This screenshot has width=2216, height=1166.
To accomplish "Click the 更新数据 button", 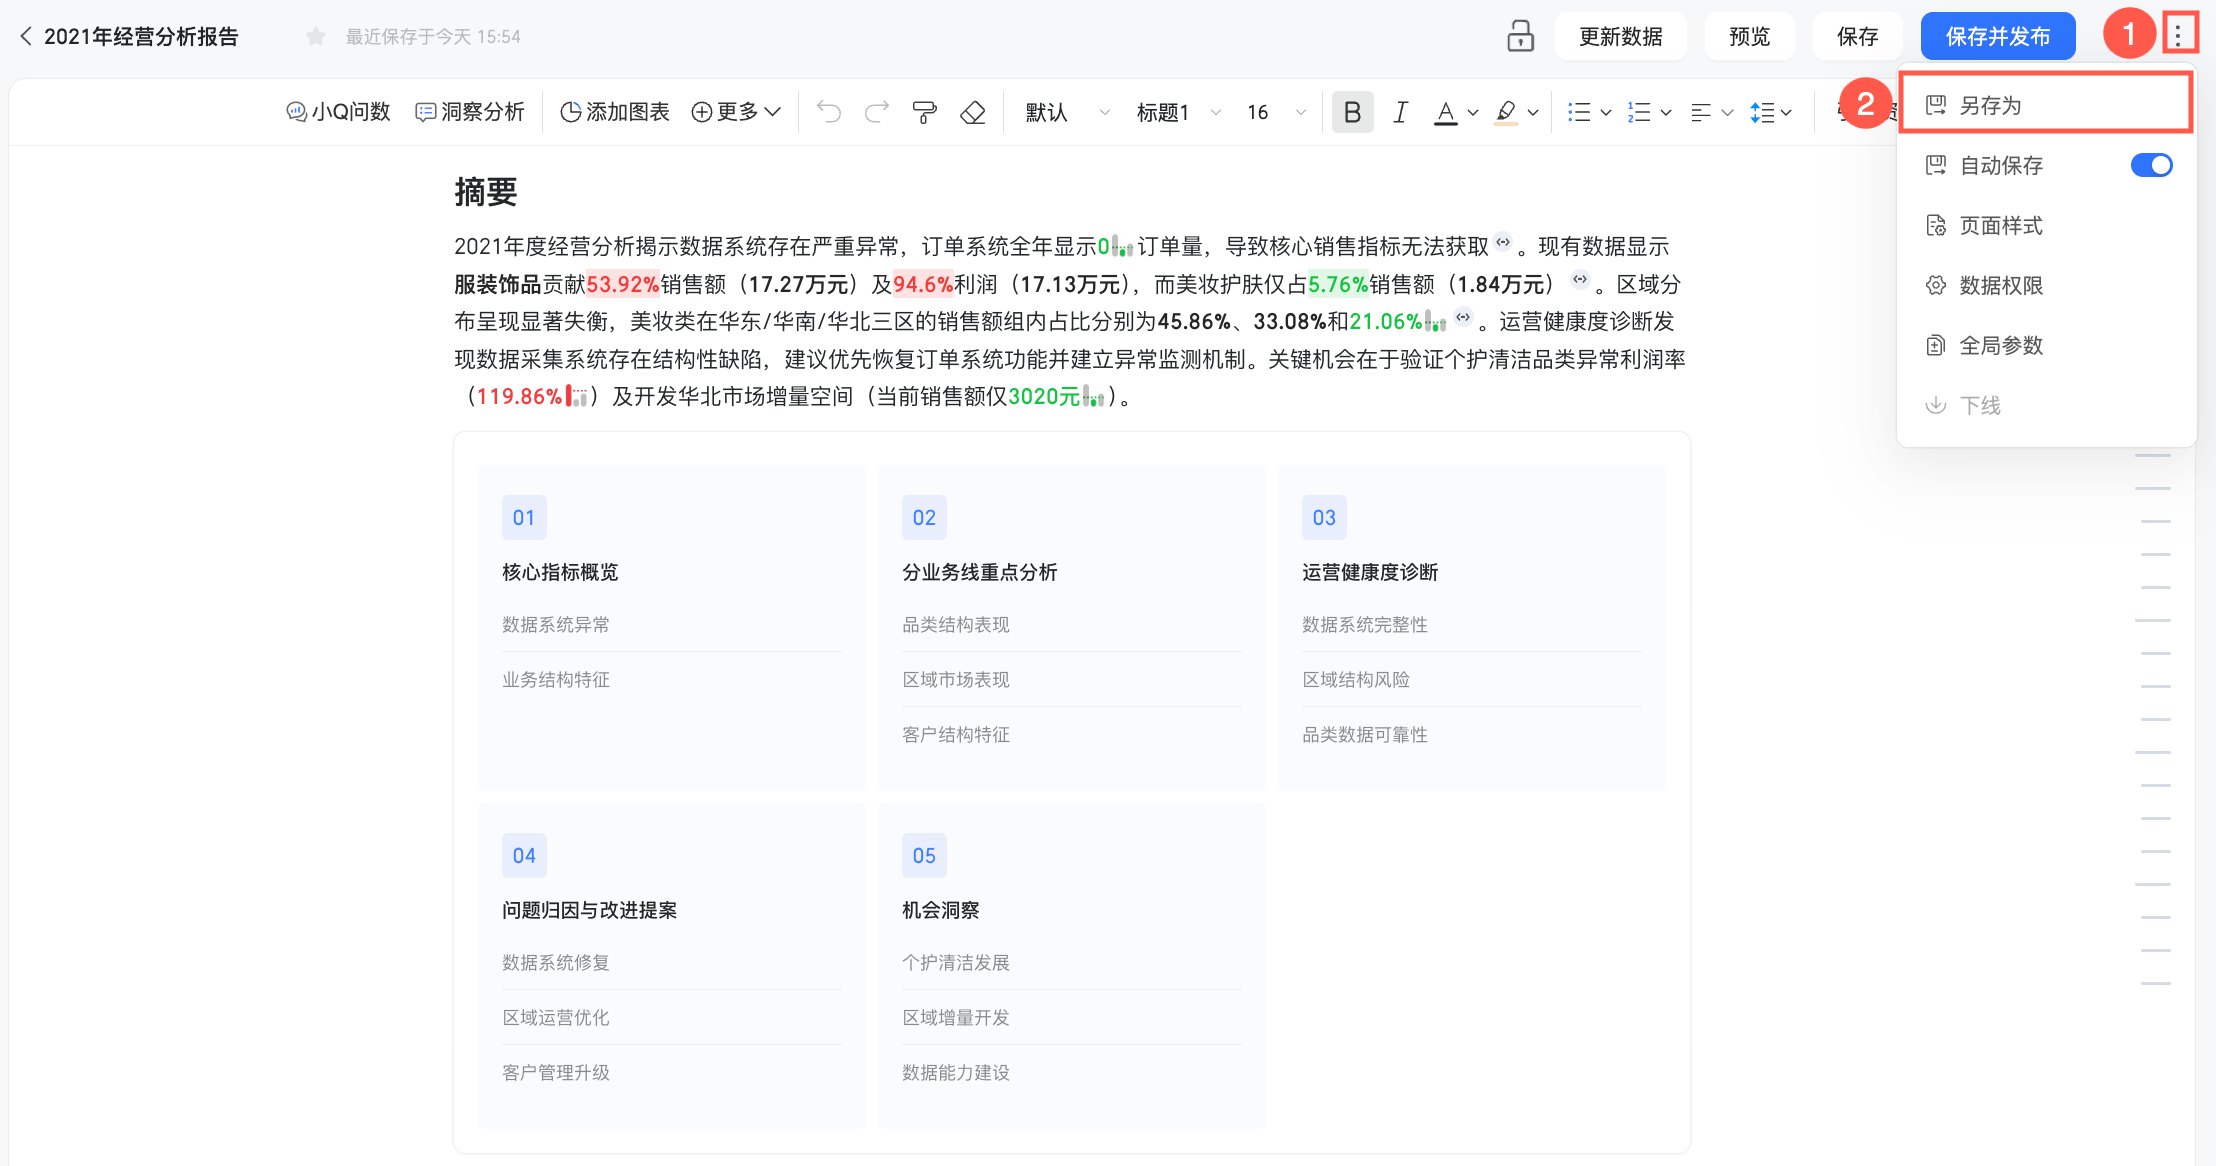I will click(1620, 37).
